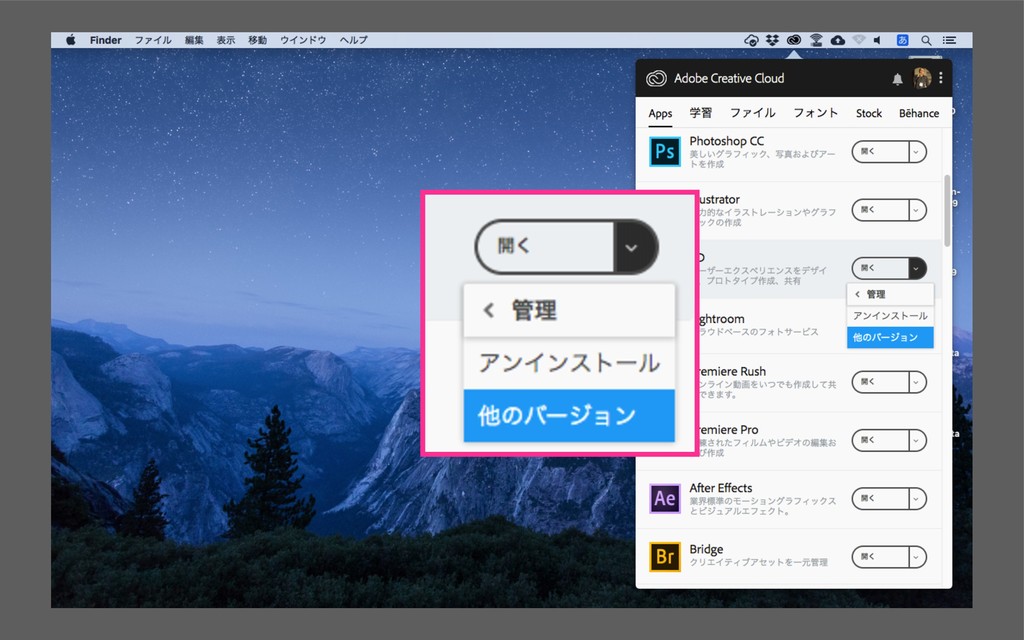Click the cloud upload arrow icon in menu bar
The width and height of the screenshot is (1024, 640).
(x=838, y=40)
